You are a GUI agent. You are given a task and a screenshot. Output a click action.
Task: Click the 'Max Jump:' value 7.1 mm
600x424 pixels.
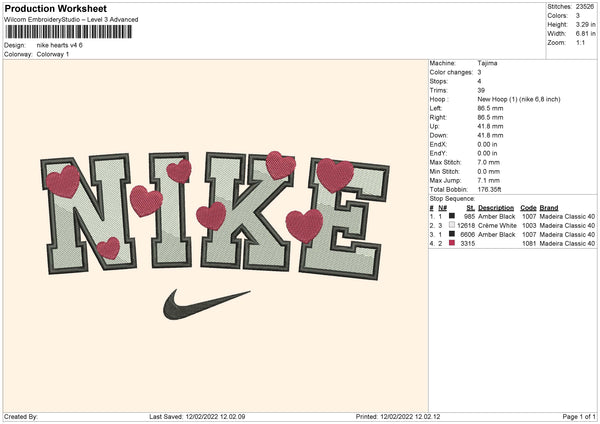(489, 180)
